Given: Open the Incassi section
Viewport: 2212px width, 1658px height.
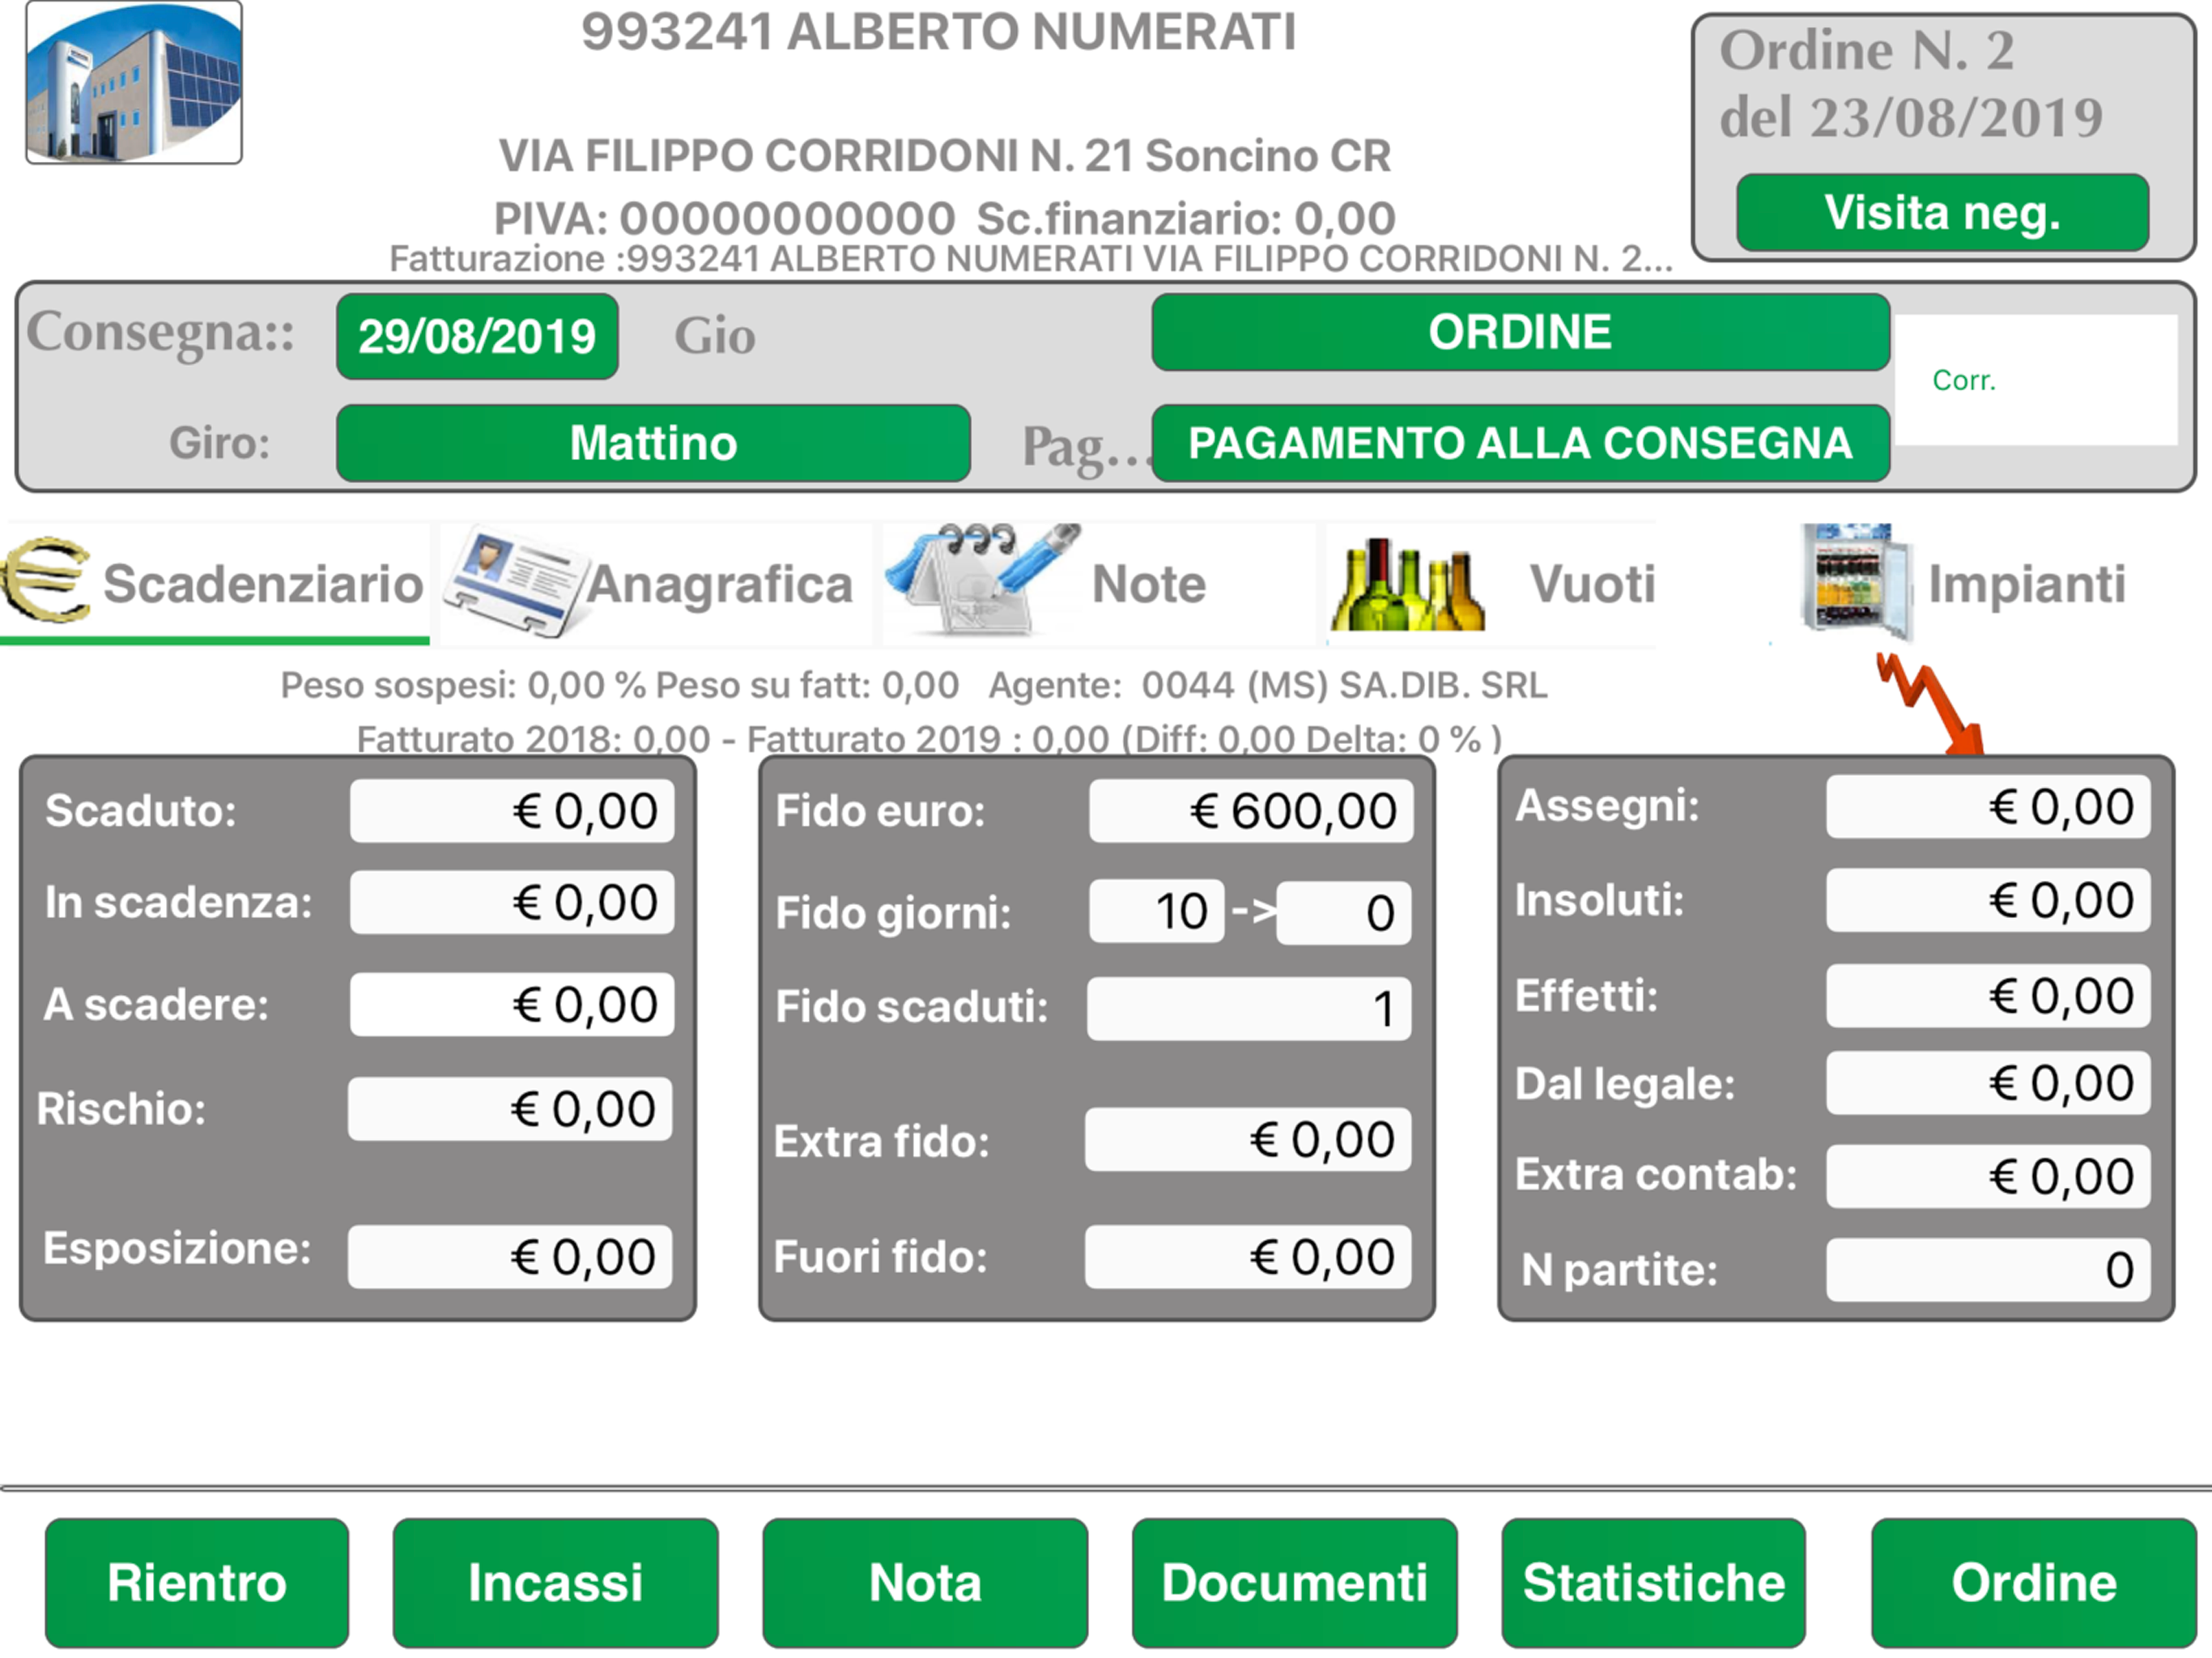Looking at the screenshot, I should pos(555,1583).
